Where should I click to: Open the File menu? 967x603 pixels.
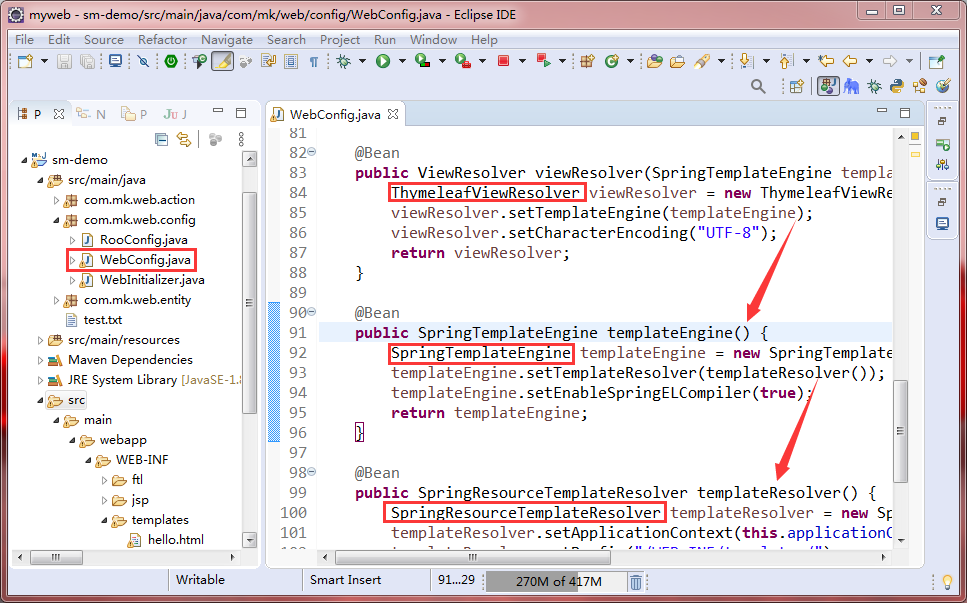tap(24, 39)
